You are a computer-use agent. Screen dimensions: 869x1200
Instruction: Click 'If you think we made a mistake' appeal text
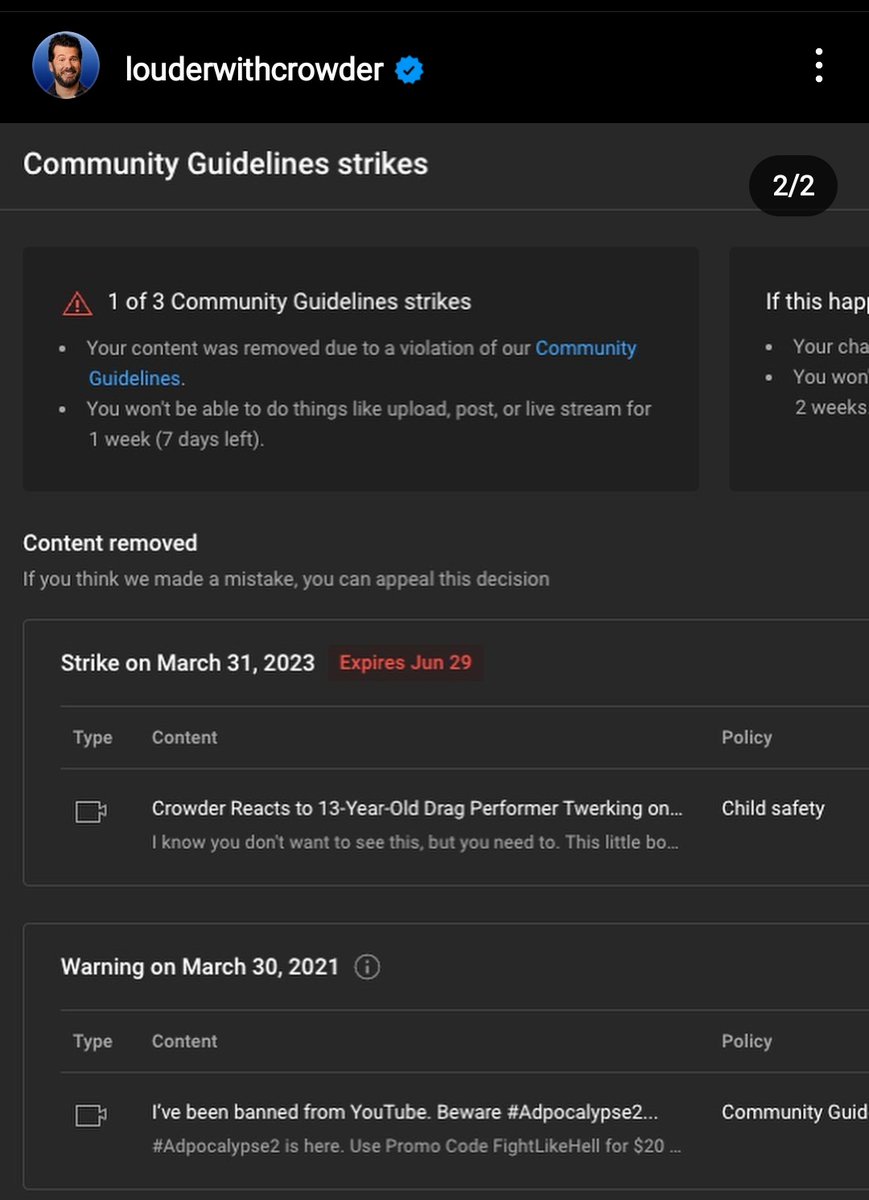pos(286,579)
